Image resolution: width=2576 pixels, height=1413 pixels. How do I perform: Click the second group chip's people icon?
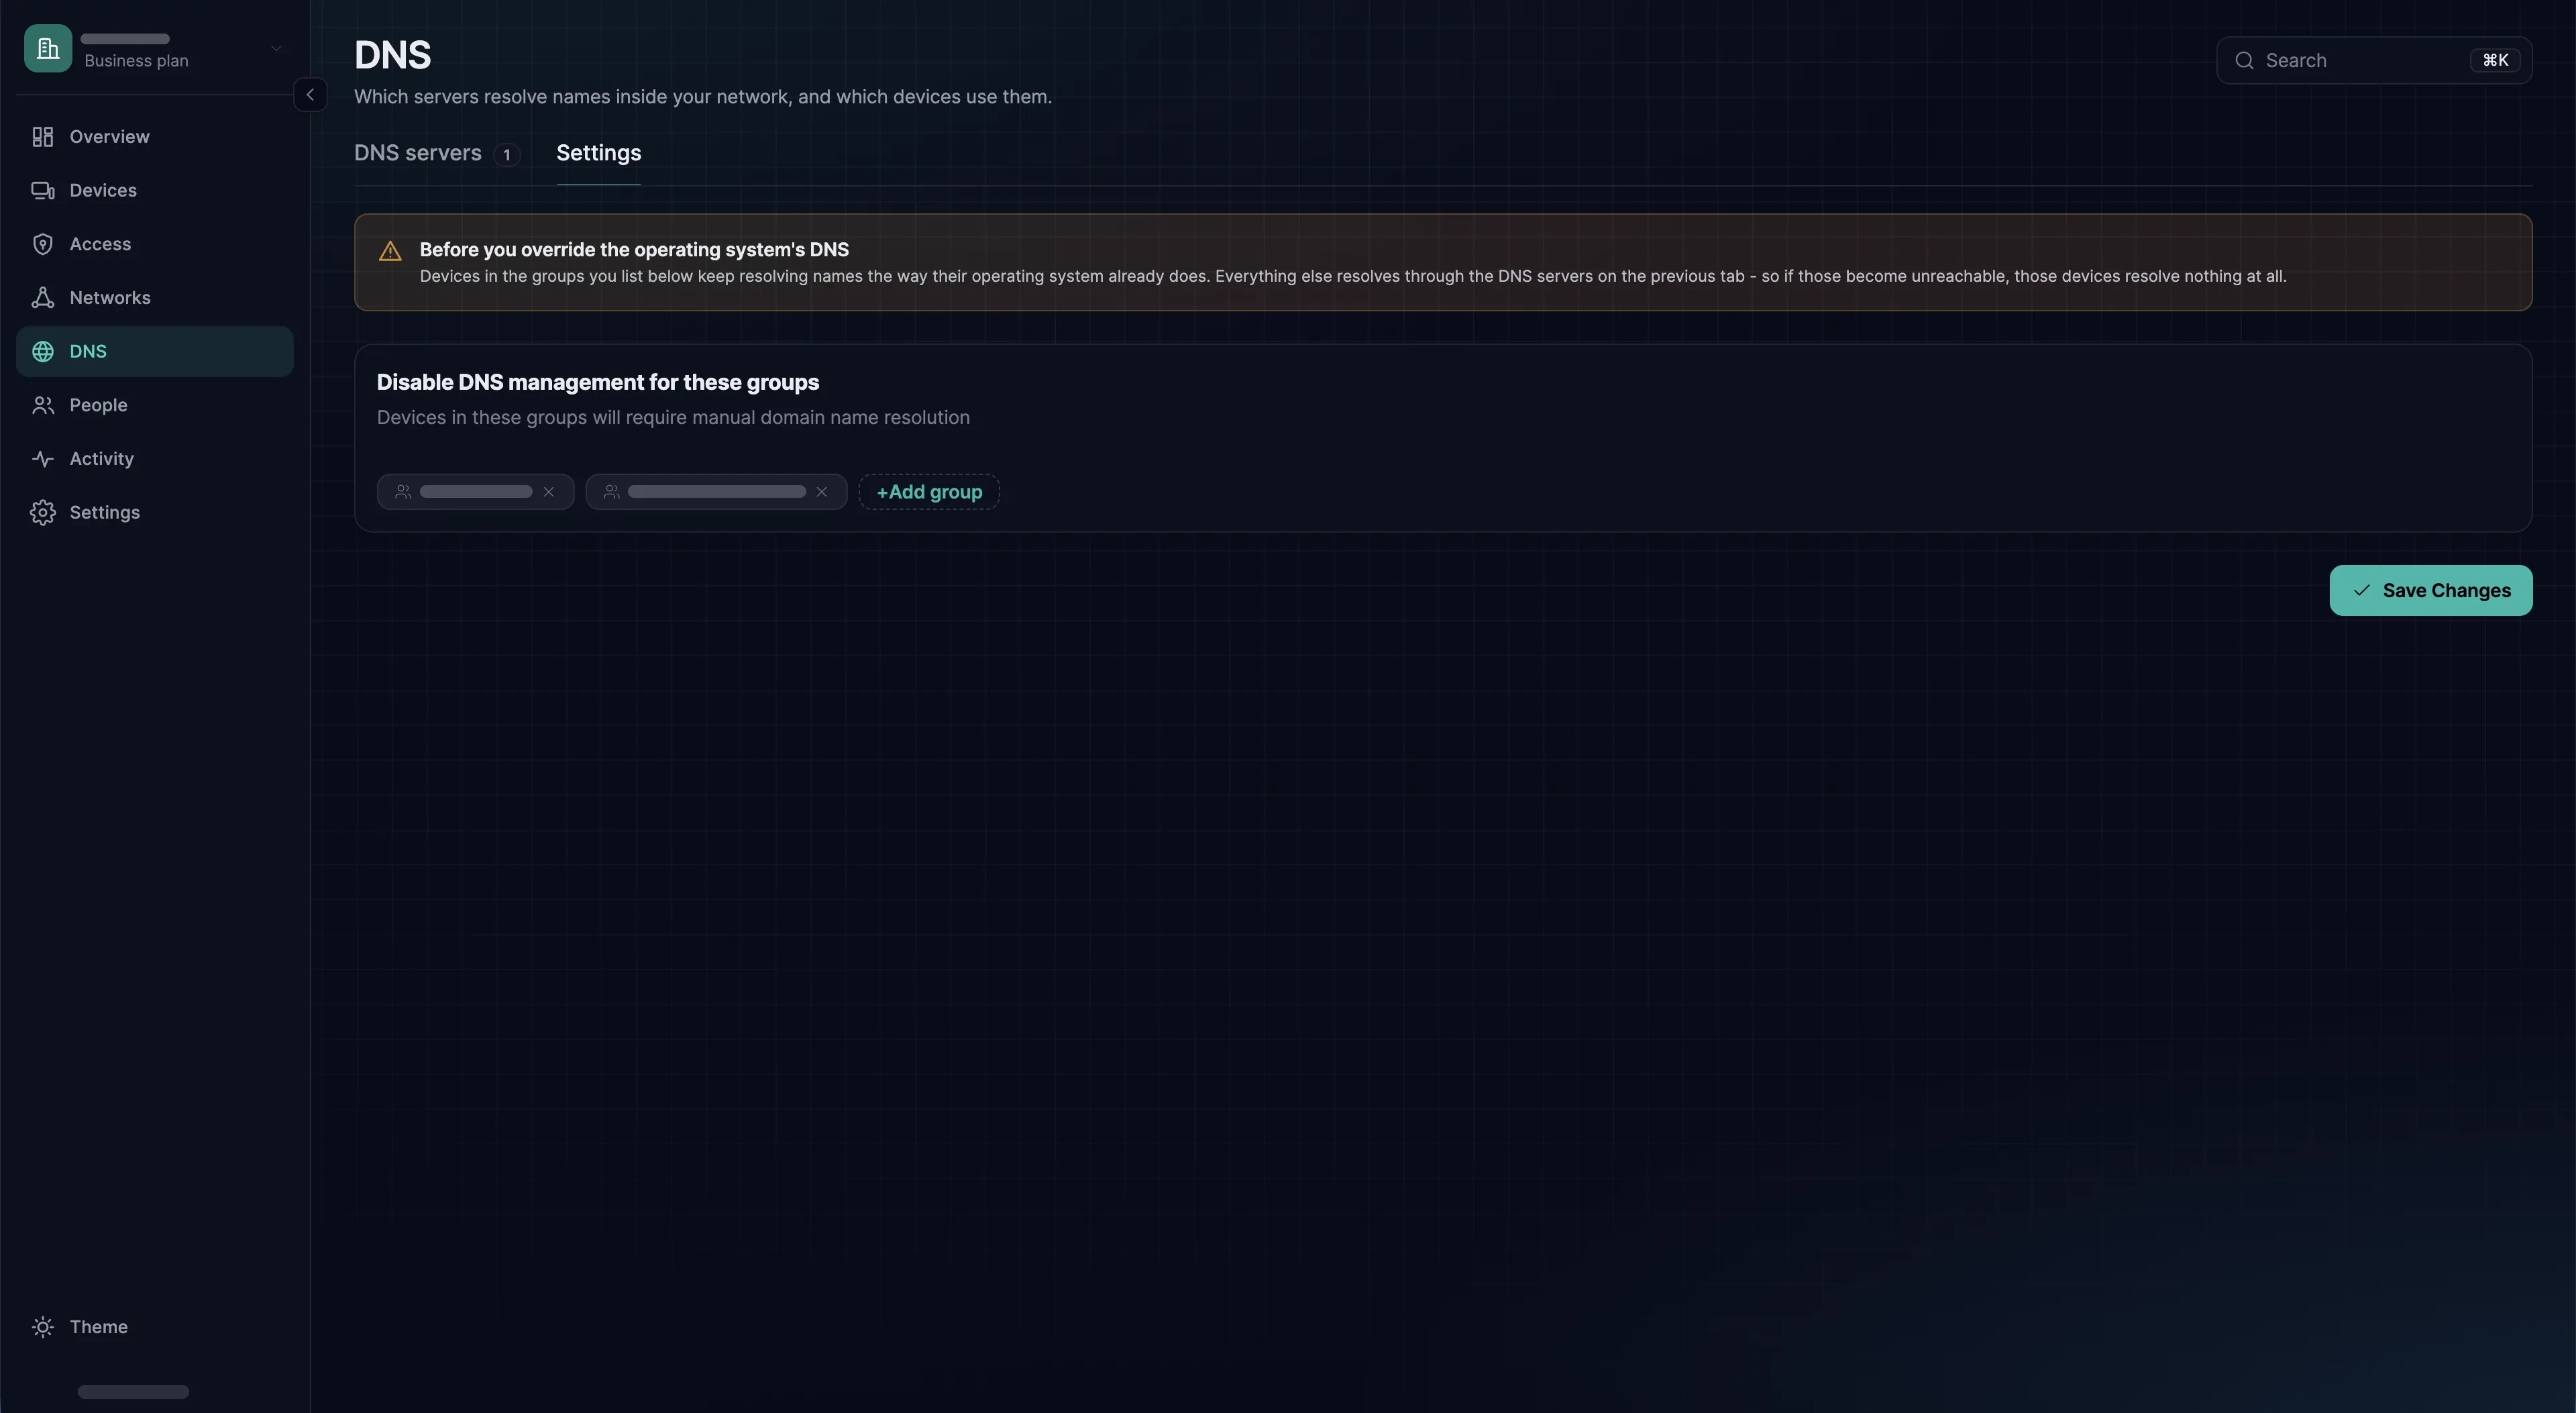611,492
